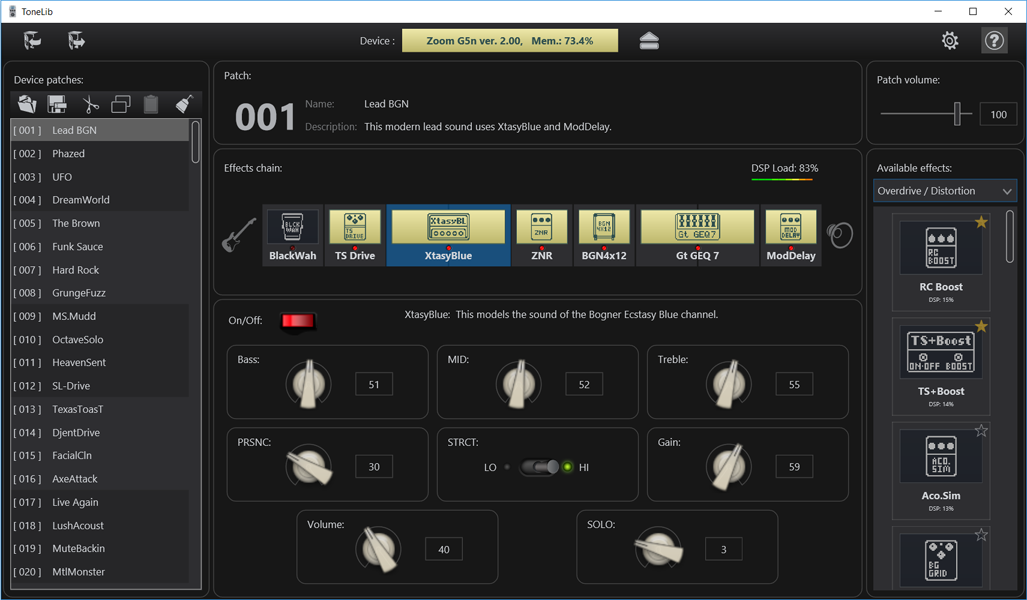Click the Treble knob
1027x600 pixels.
728,384
